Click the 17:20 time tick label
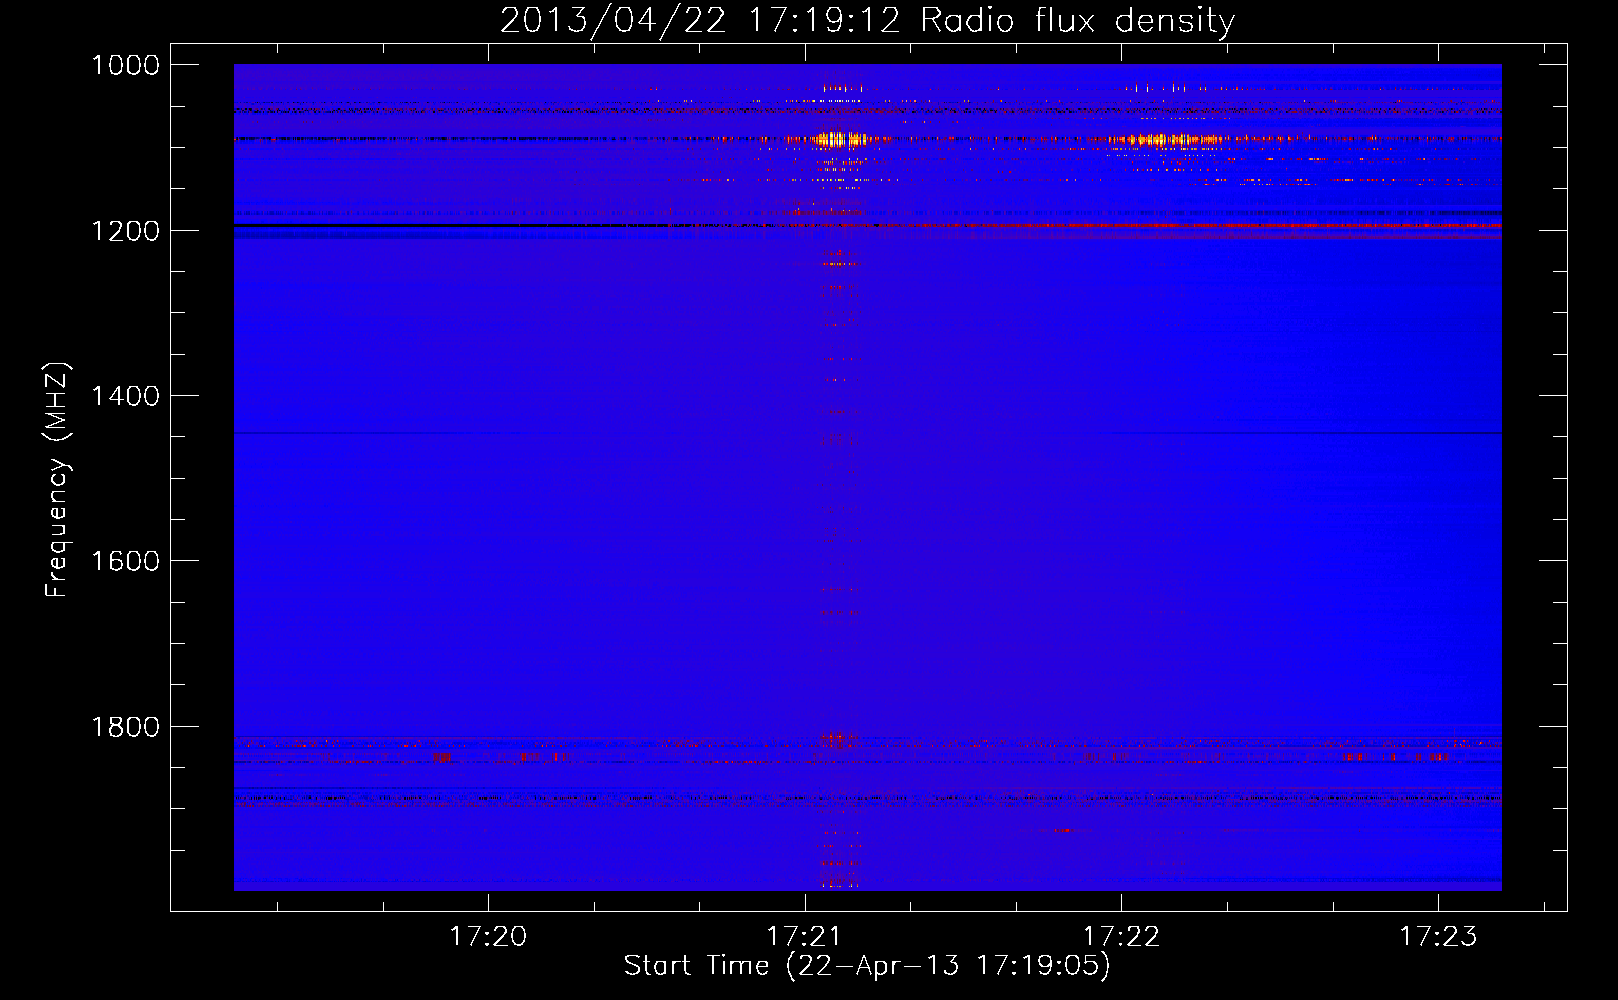This screenshot has height=1000, width=1618. tap(488, 936)
